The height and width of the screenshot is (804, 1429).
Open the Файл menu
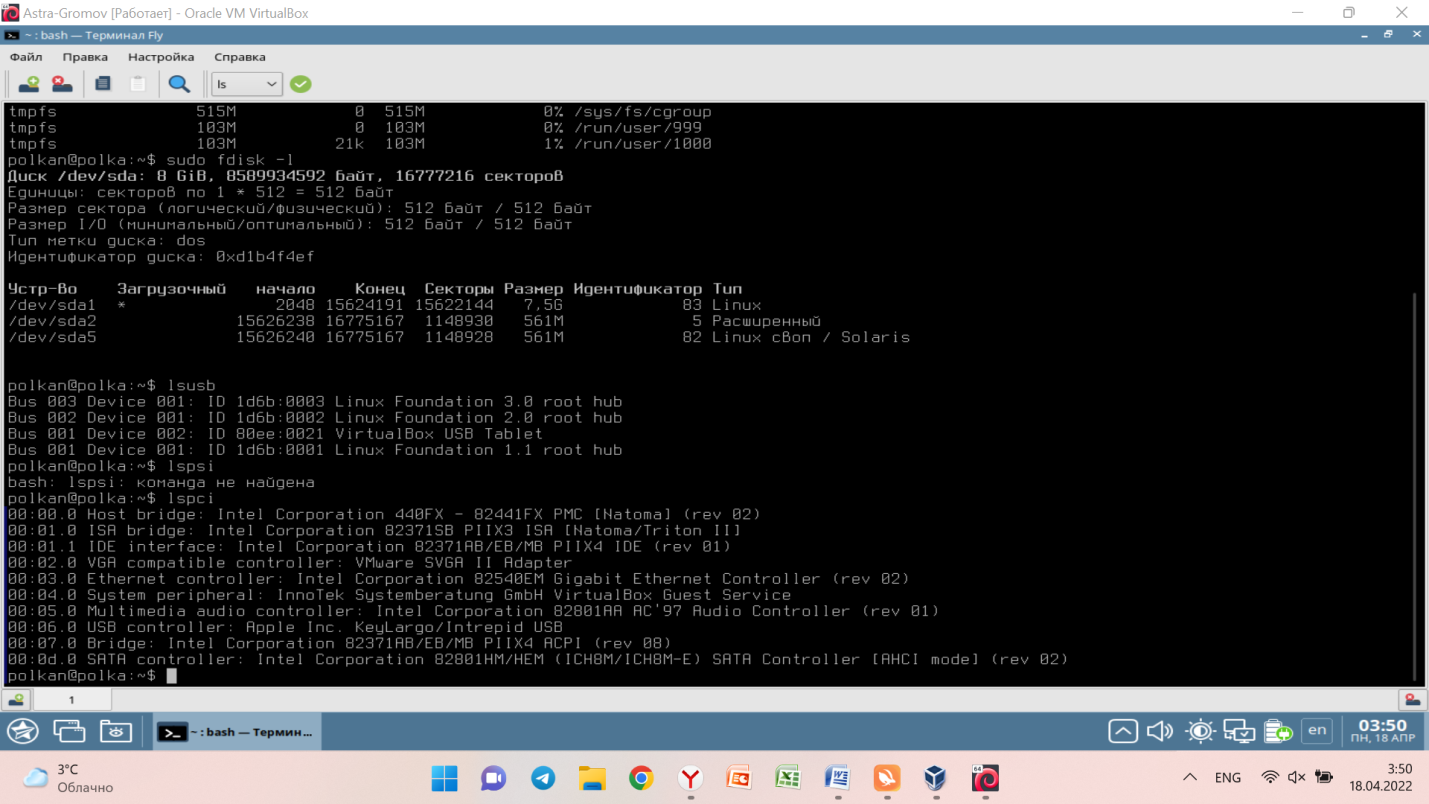(26, 57)
